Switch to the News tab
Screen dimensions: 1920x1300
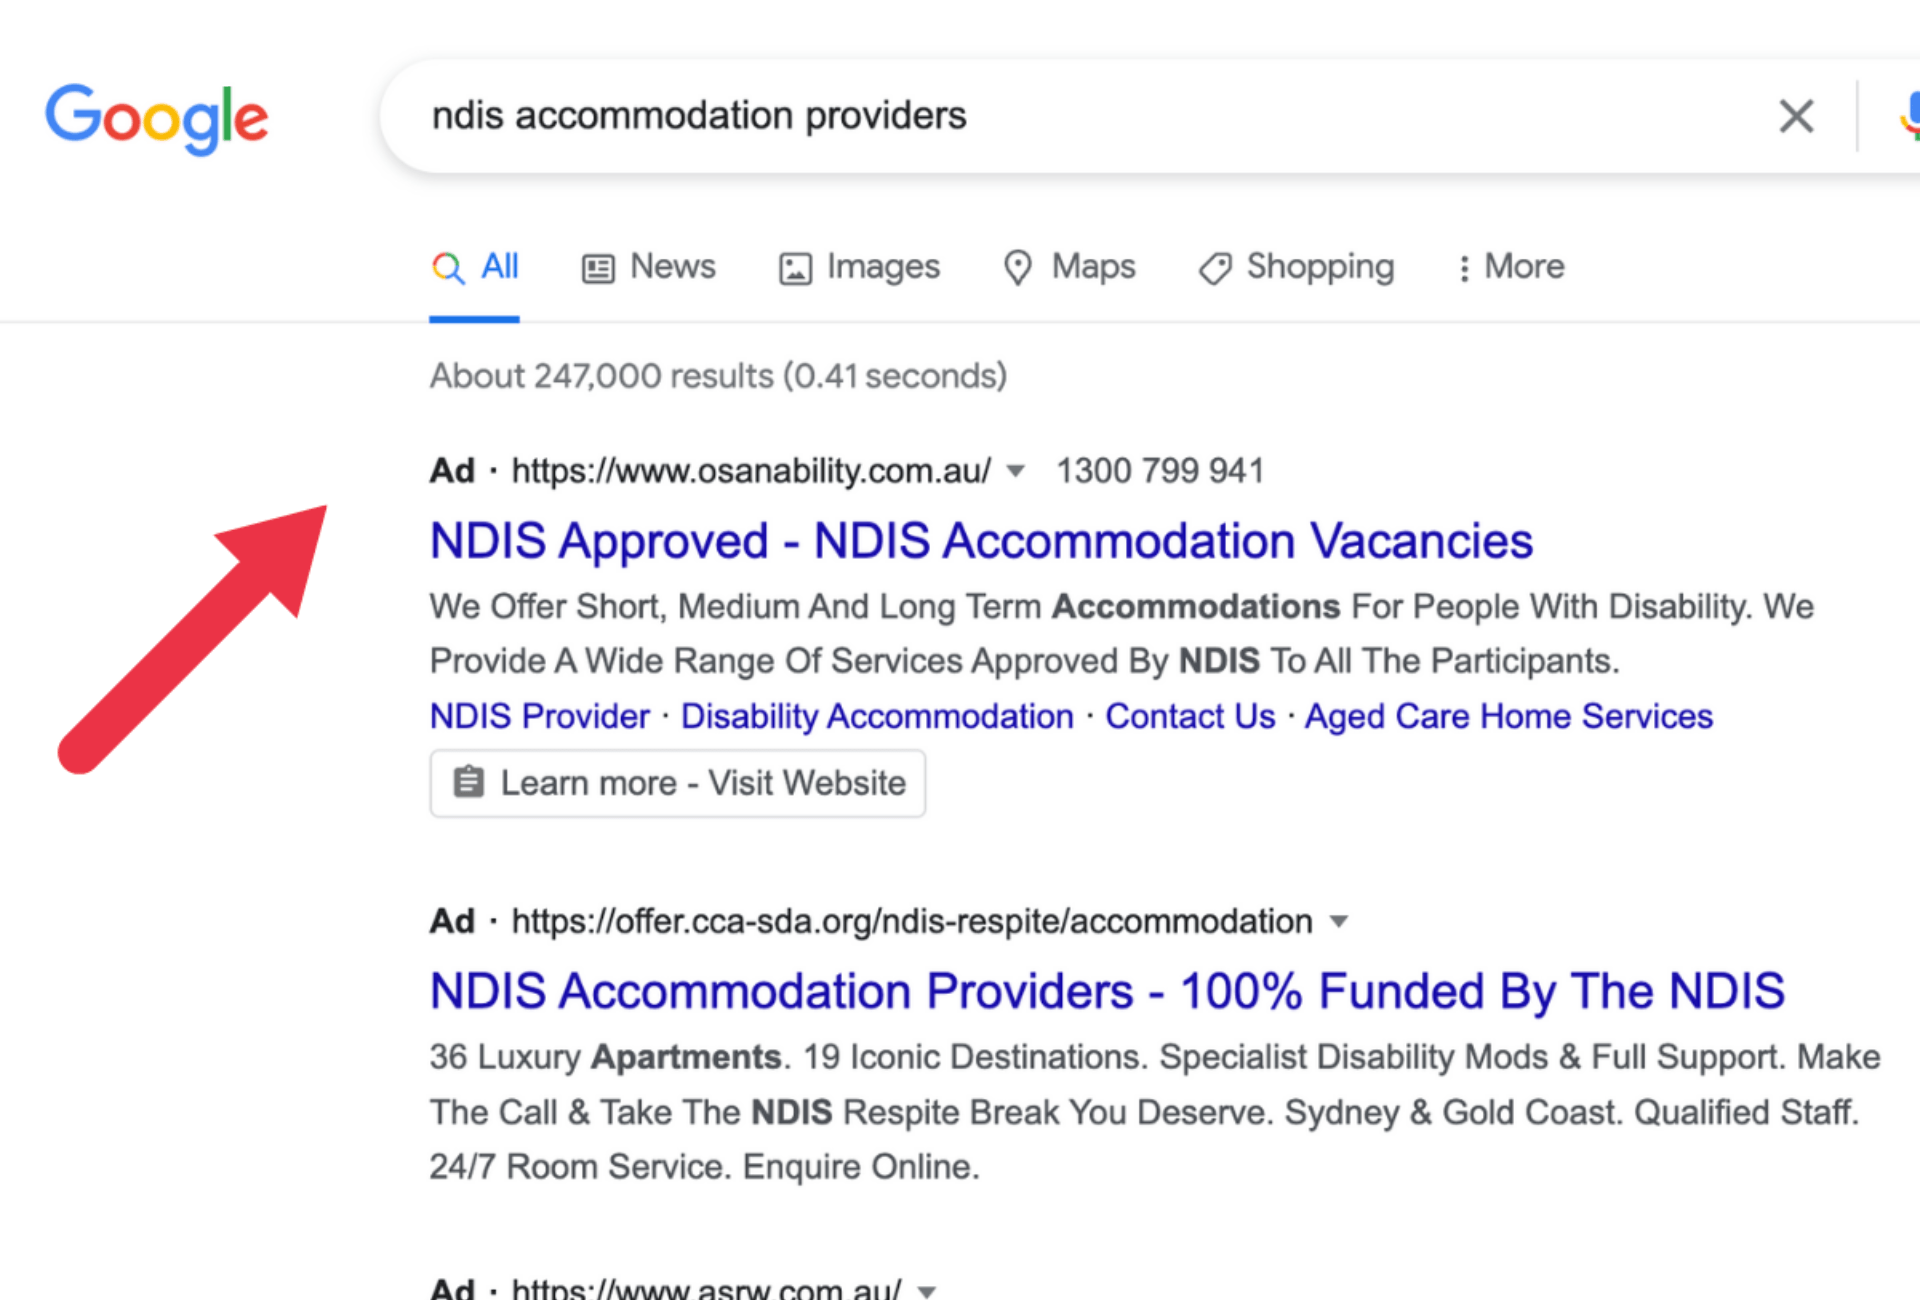[672, 267]
